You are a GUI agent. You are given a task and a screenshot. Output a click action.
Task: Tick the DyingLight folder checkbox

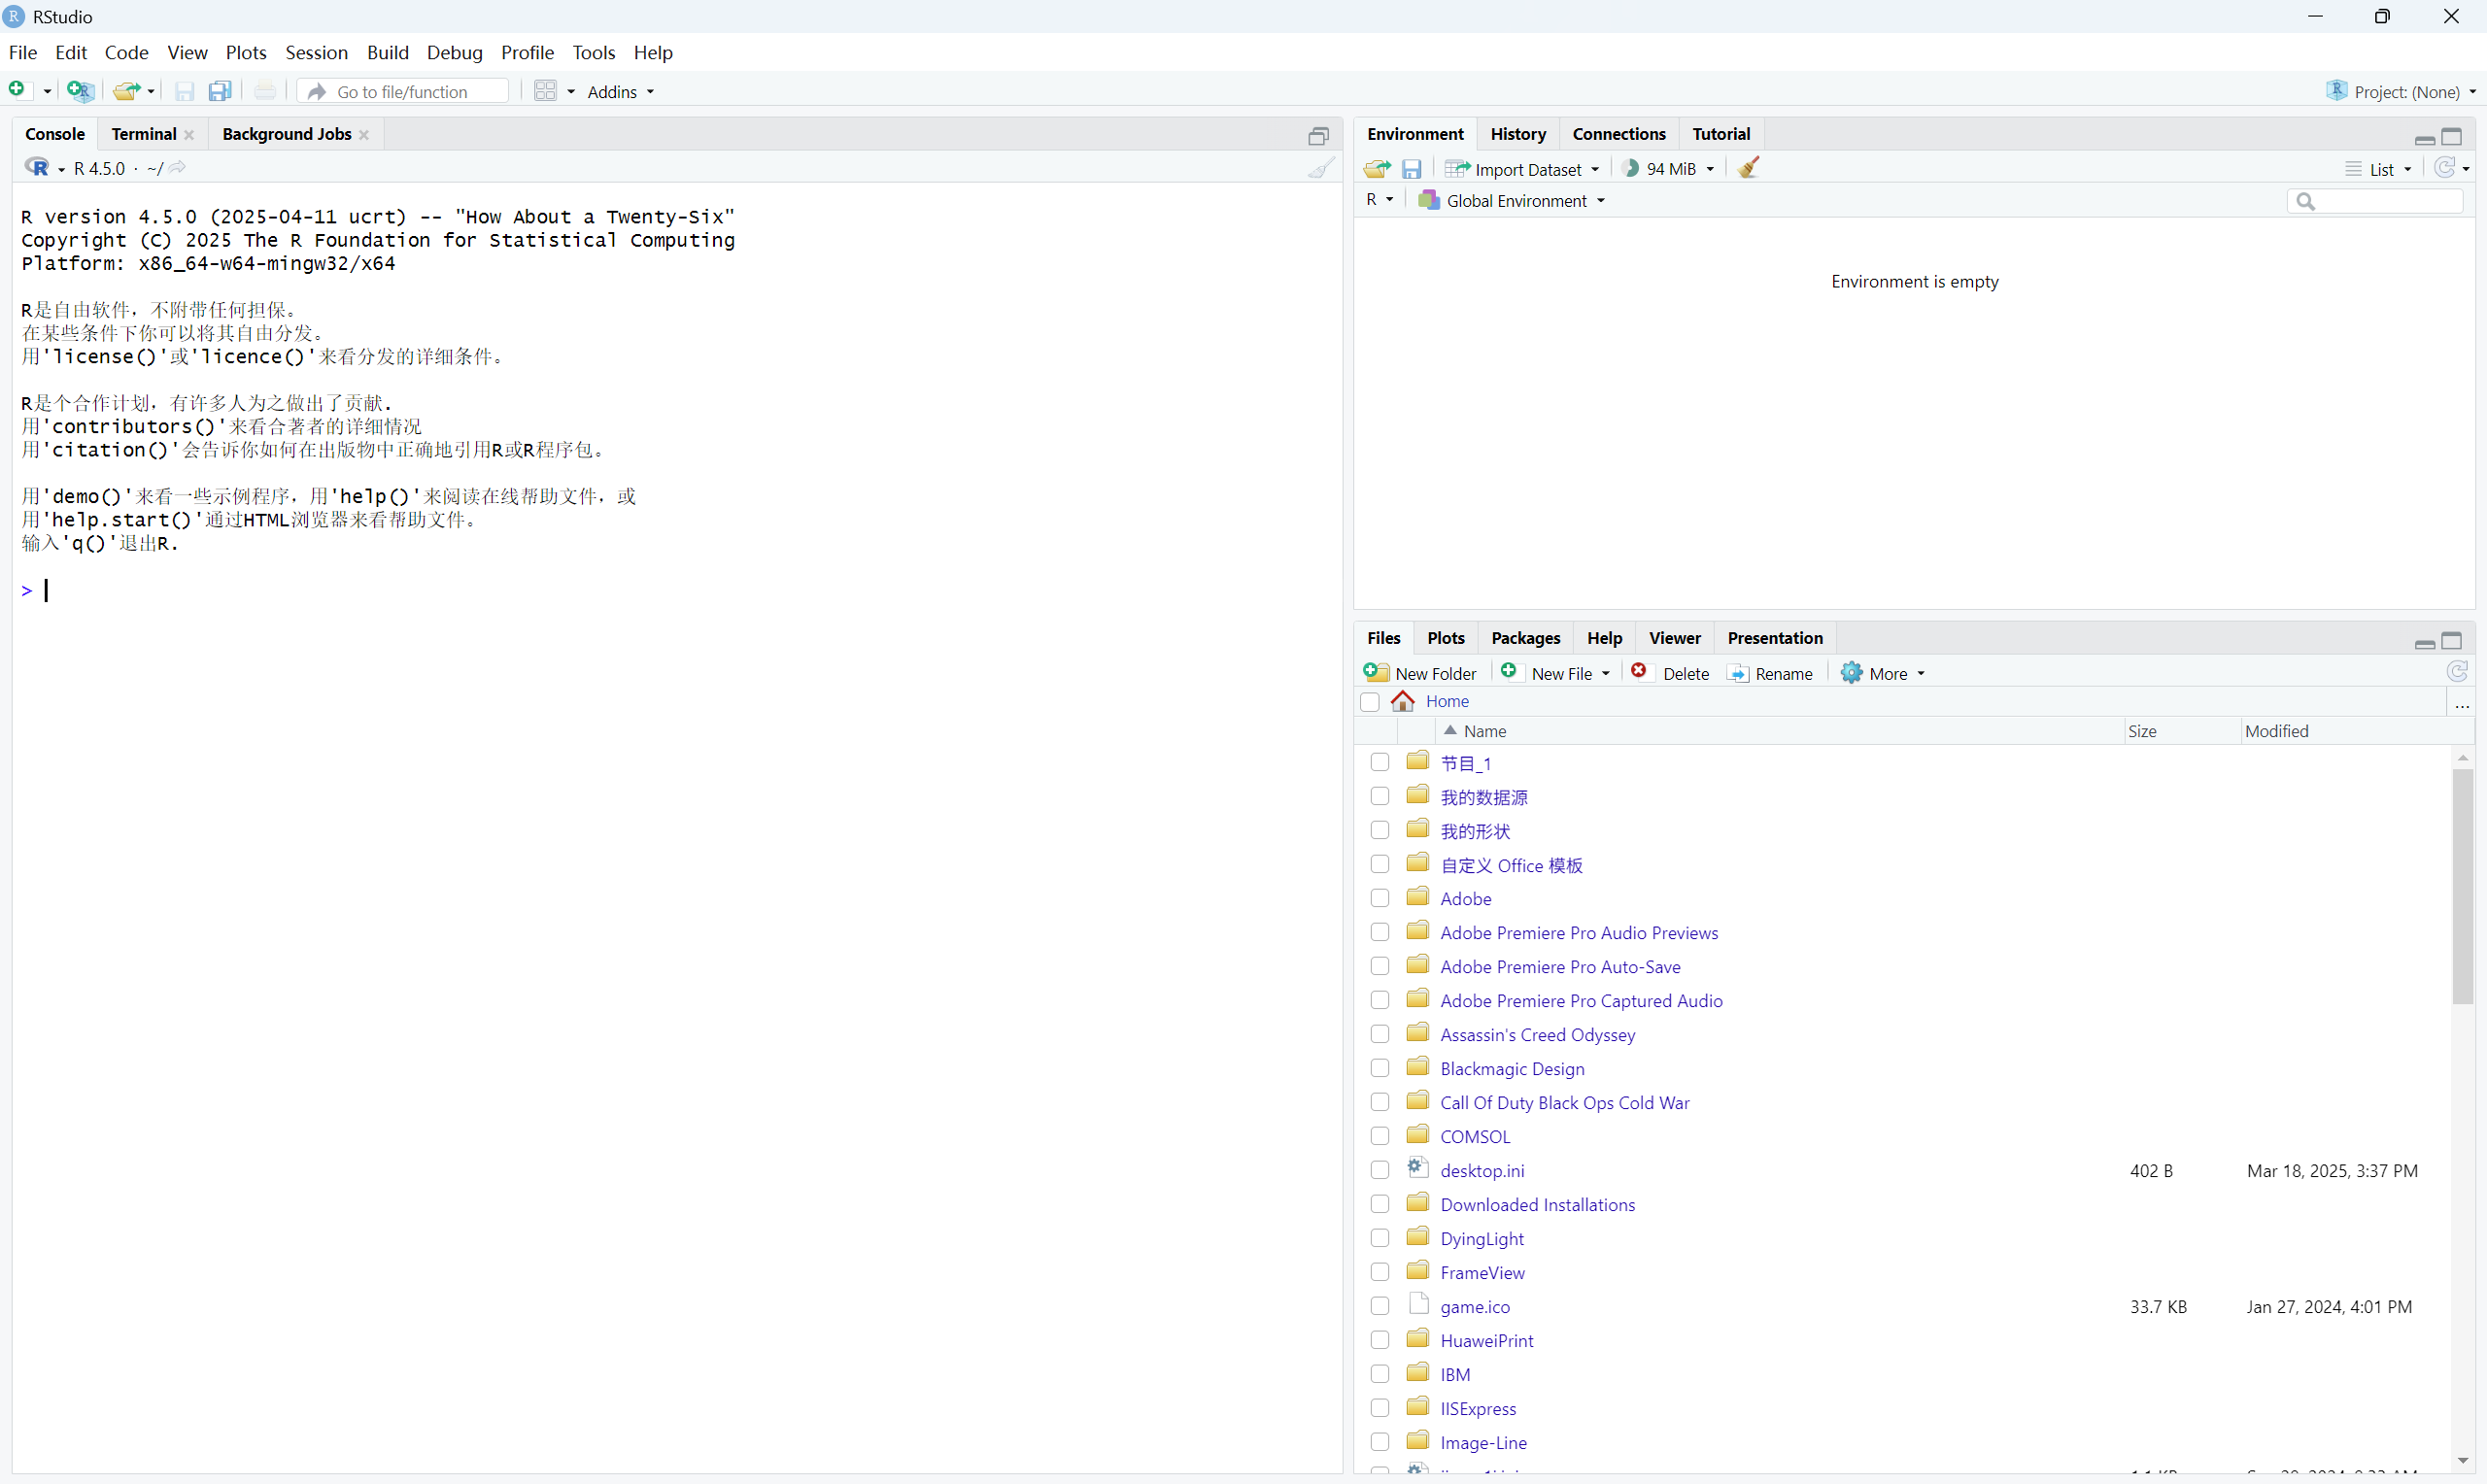(1380, 1238)
